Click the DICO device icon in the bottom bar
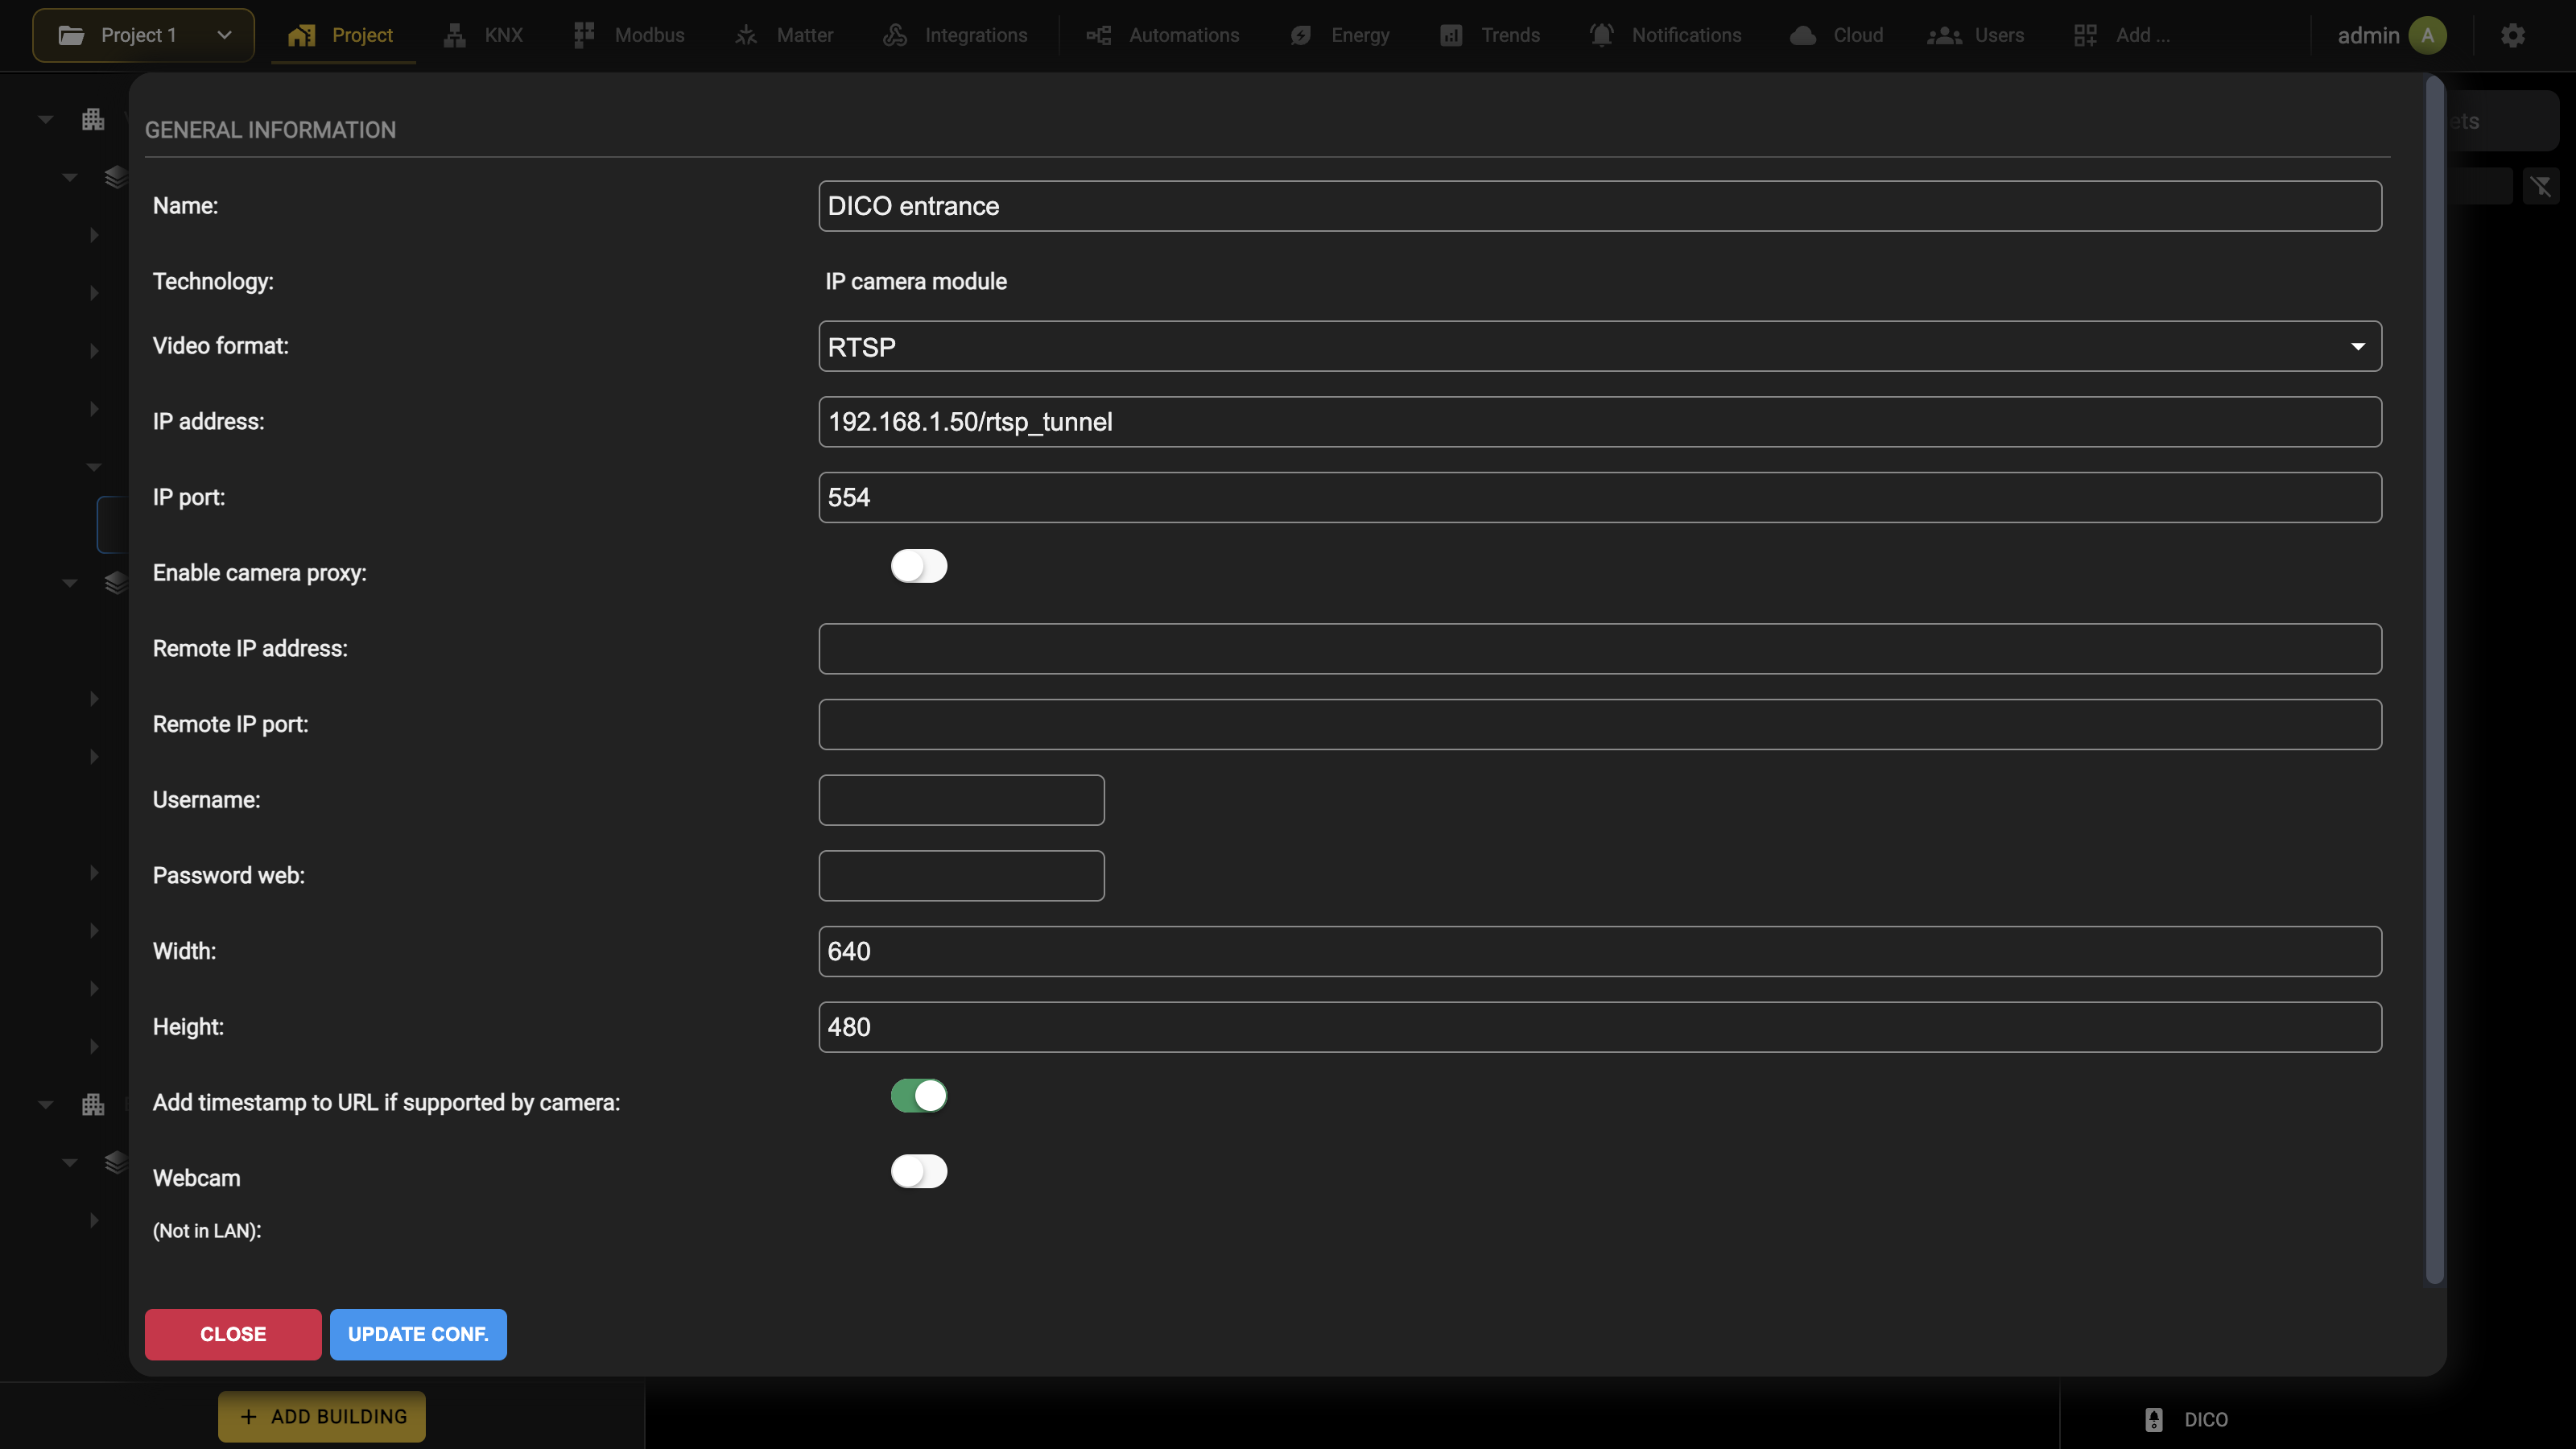The image size is (2576, 1449). (x=2154, y=1419)
